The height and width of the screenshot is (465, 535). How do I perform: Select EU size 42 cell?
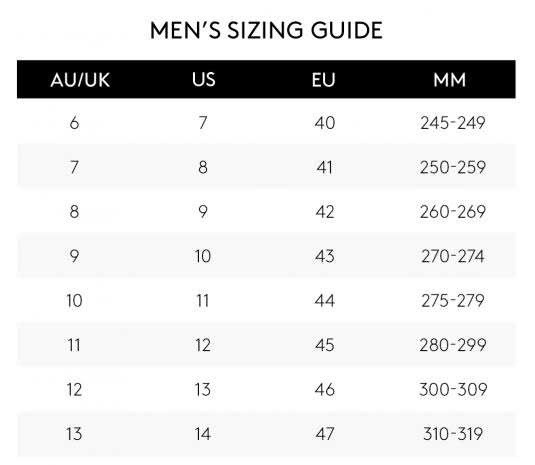325,212
